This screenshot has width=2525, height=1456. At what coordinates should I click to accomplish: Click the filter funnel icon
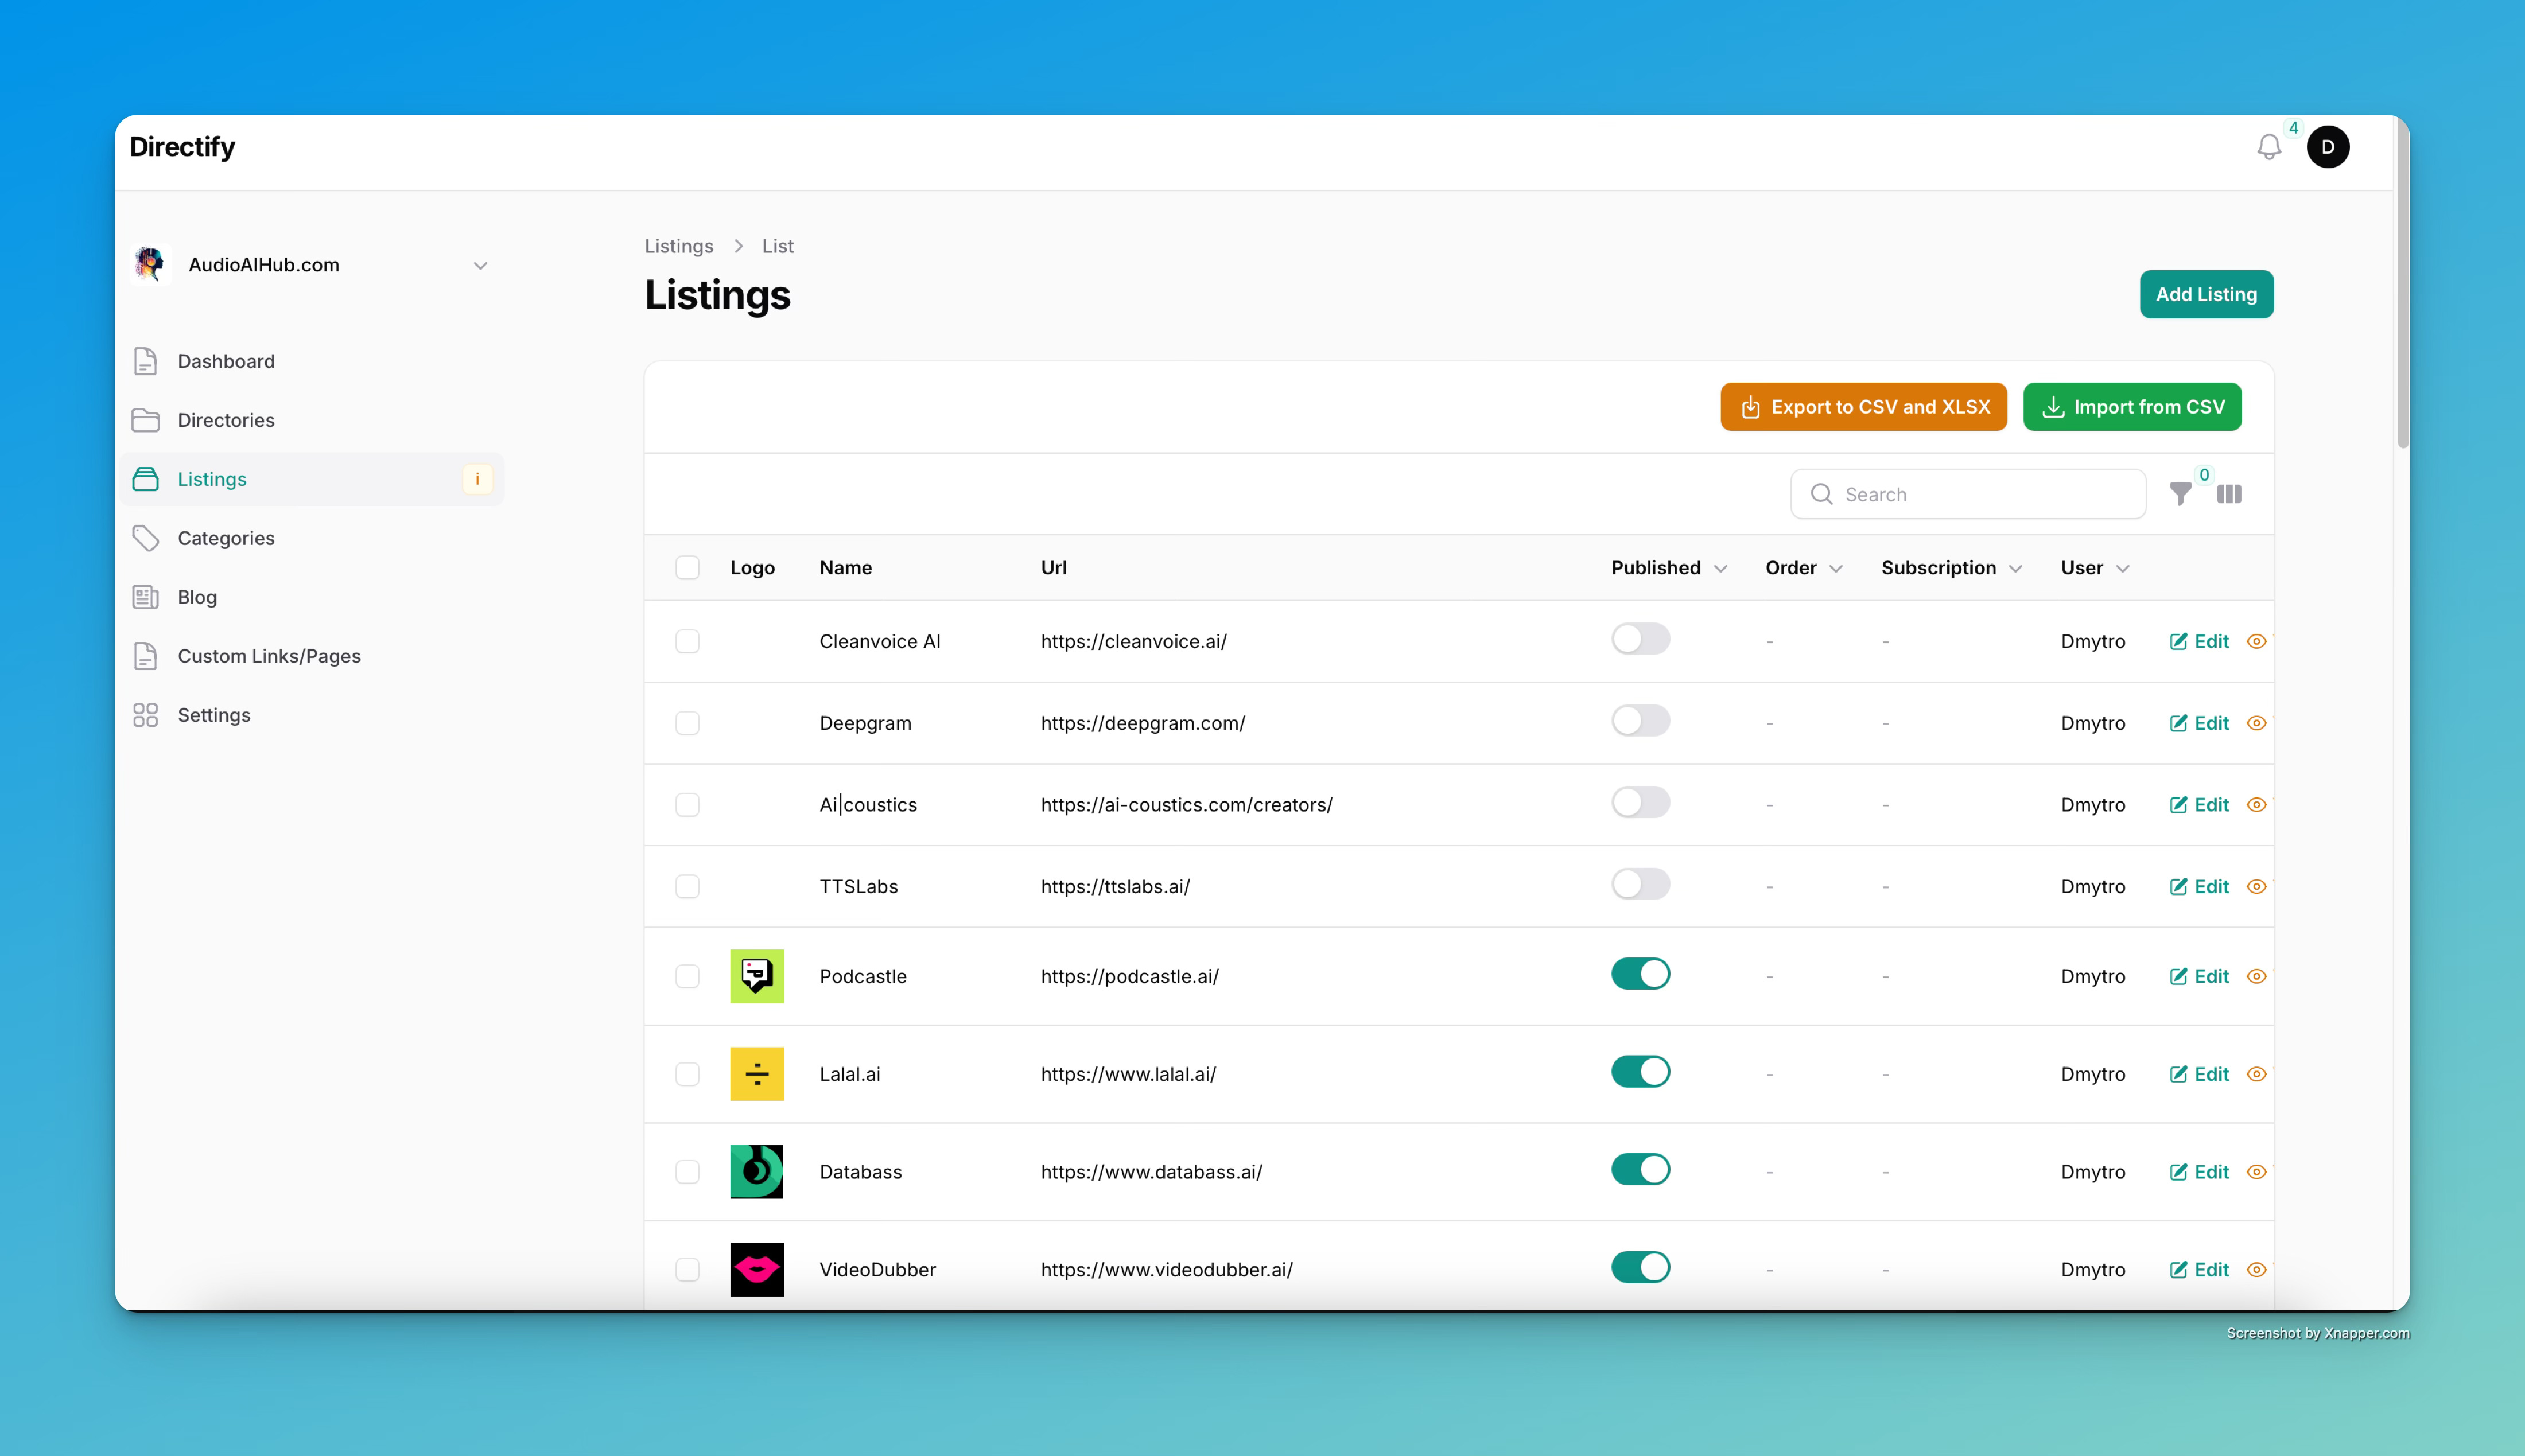pos(2180,494)
